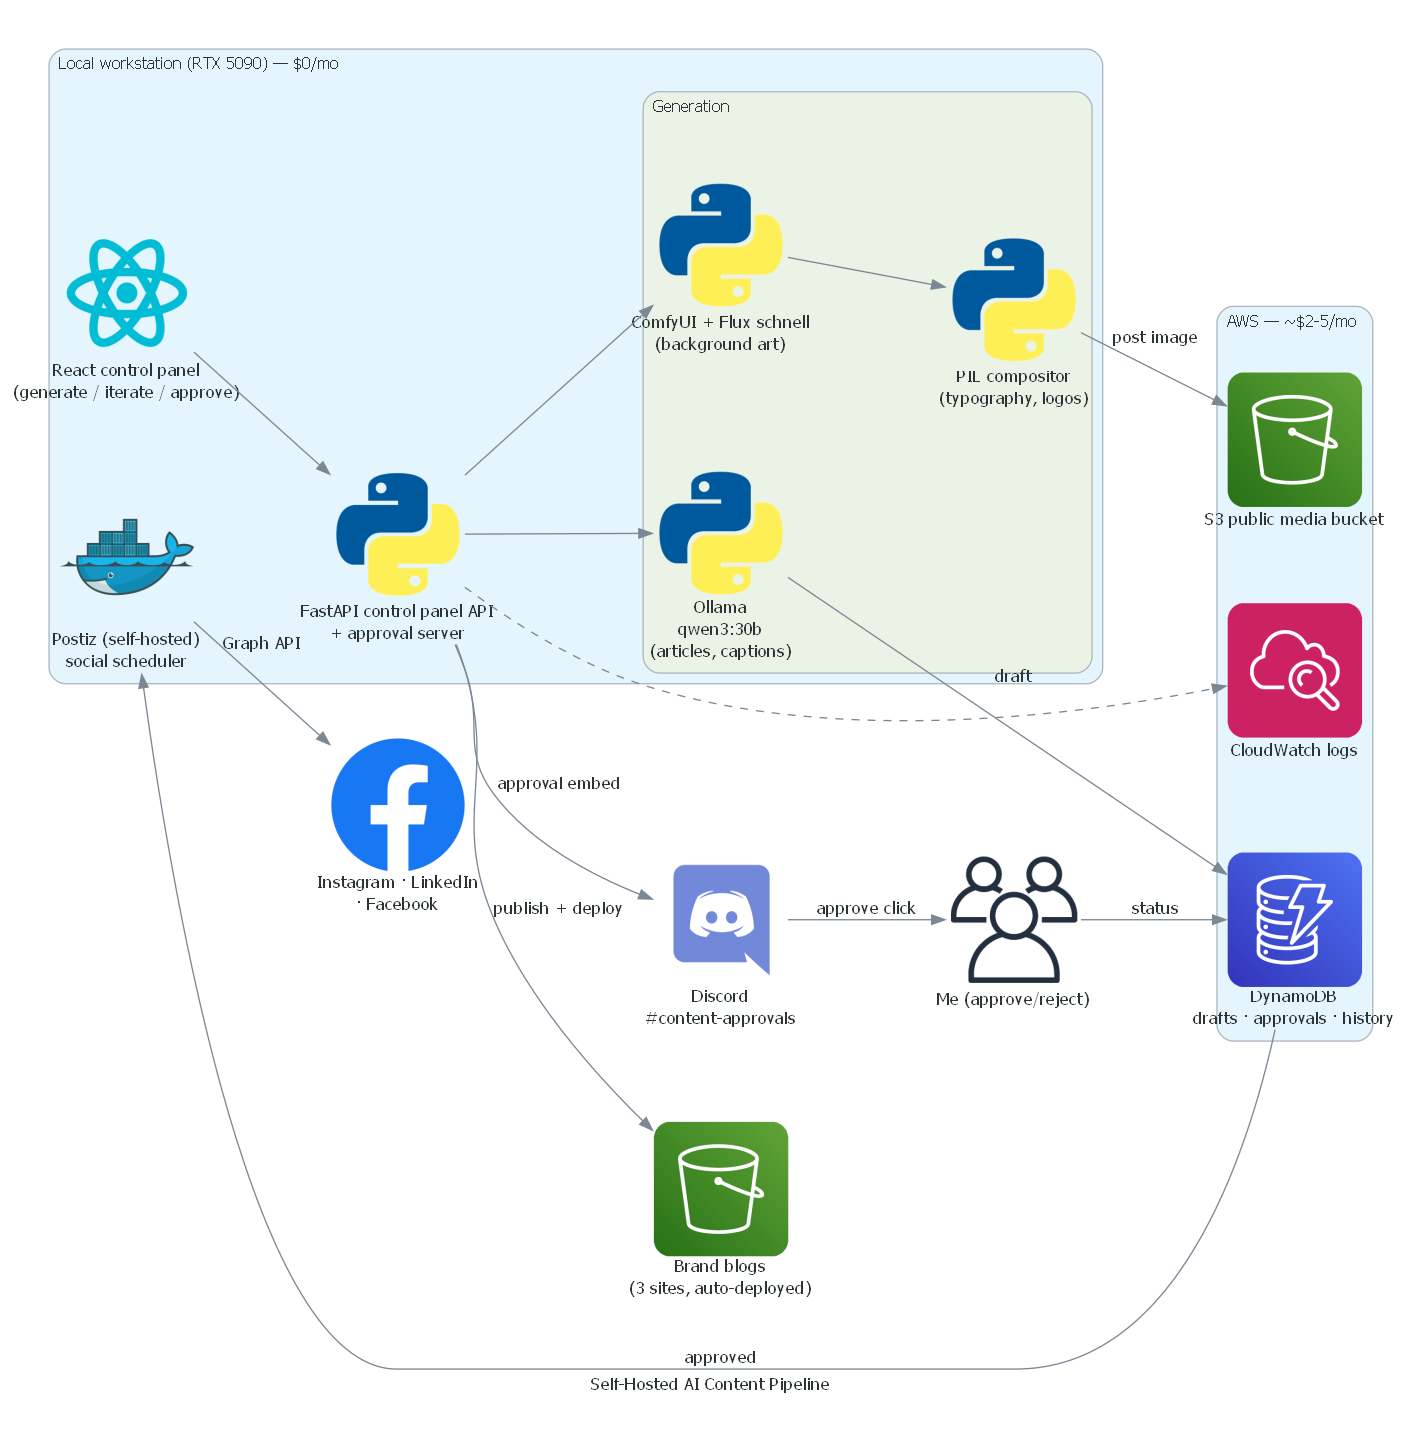The width and height of the screenshot is (1422, 1440).
Task: Click the 'ComfyUI + Flux schnell' label
Action: point(721,322)
